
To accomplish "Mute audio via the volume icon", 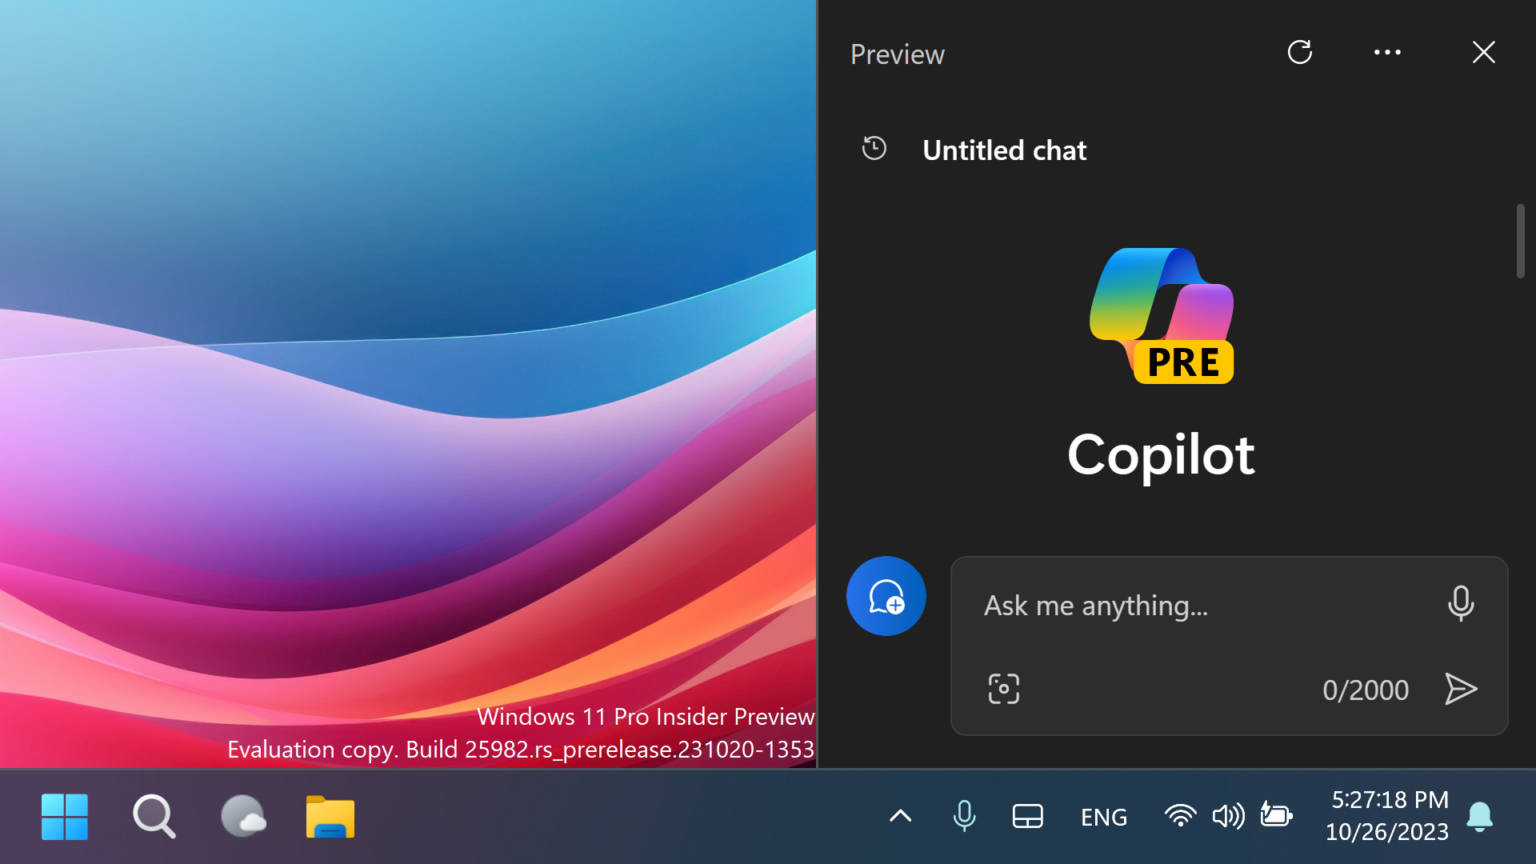I will point(1228,816).
